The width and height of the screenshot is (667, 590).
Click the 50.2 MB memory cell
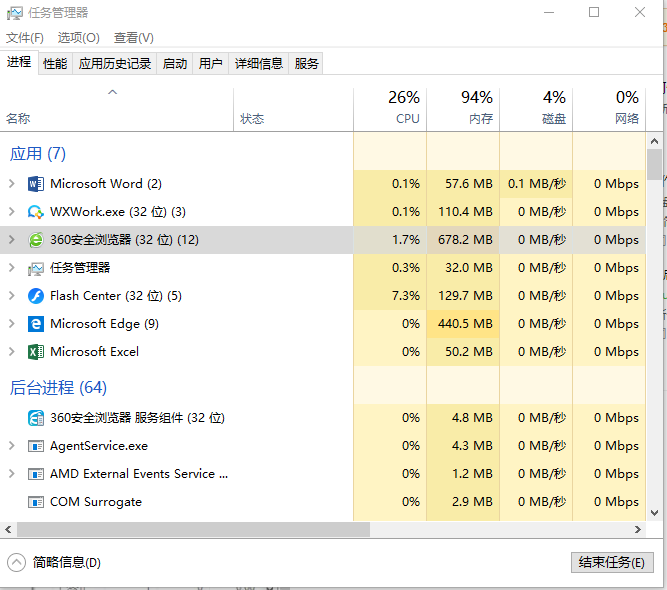[463, 352]
